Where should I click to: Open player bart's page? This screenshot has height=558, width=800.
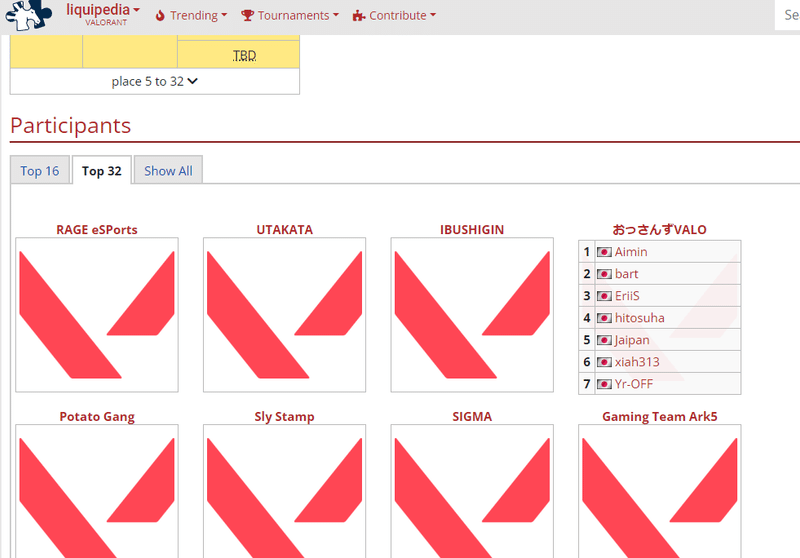tap(627, 274)
